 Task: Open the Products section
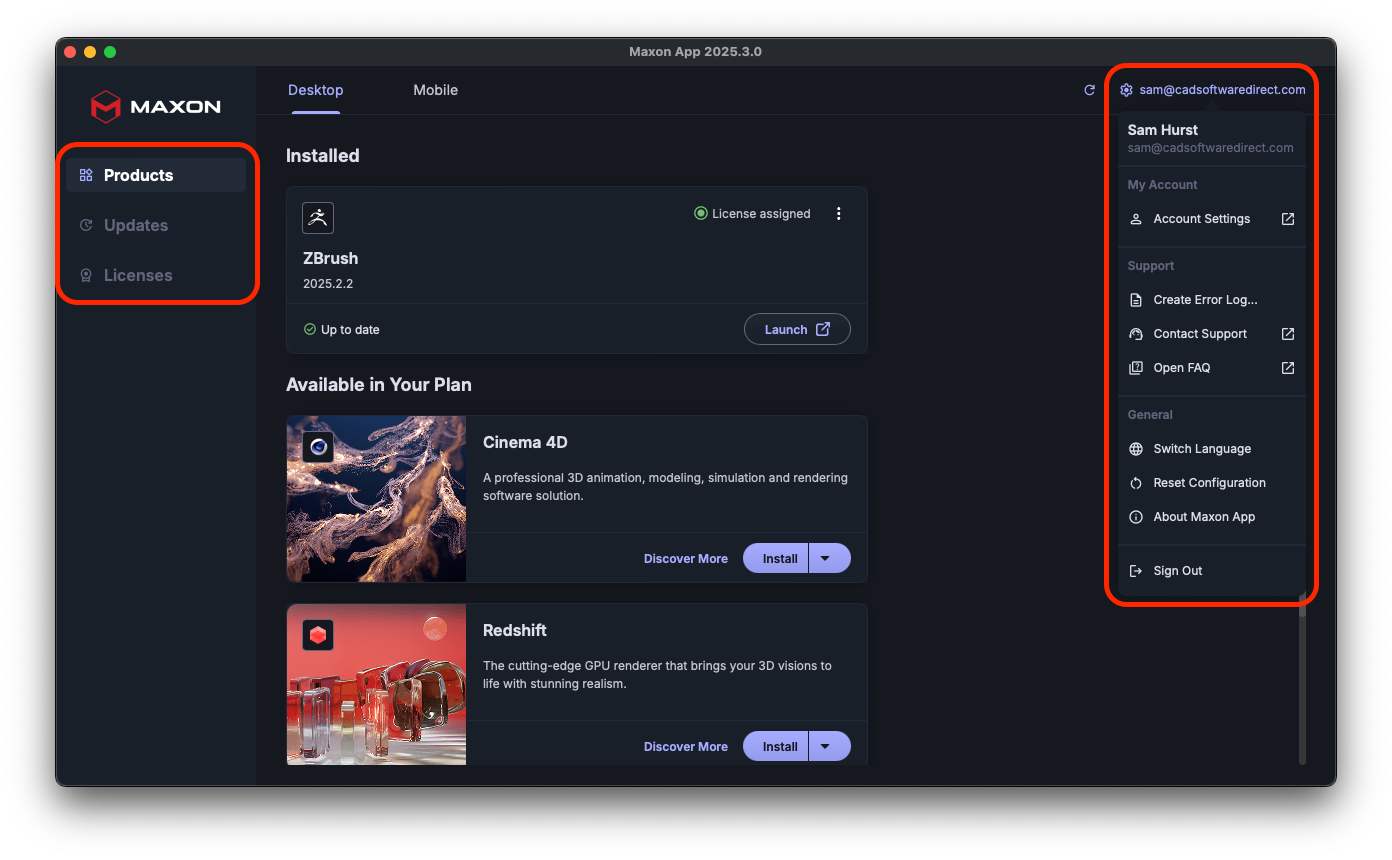[156, 175]
